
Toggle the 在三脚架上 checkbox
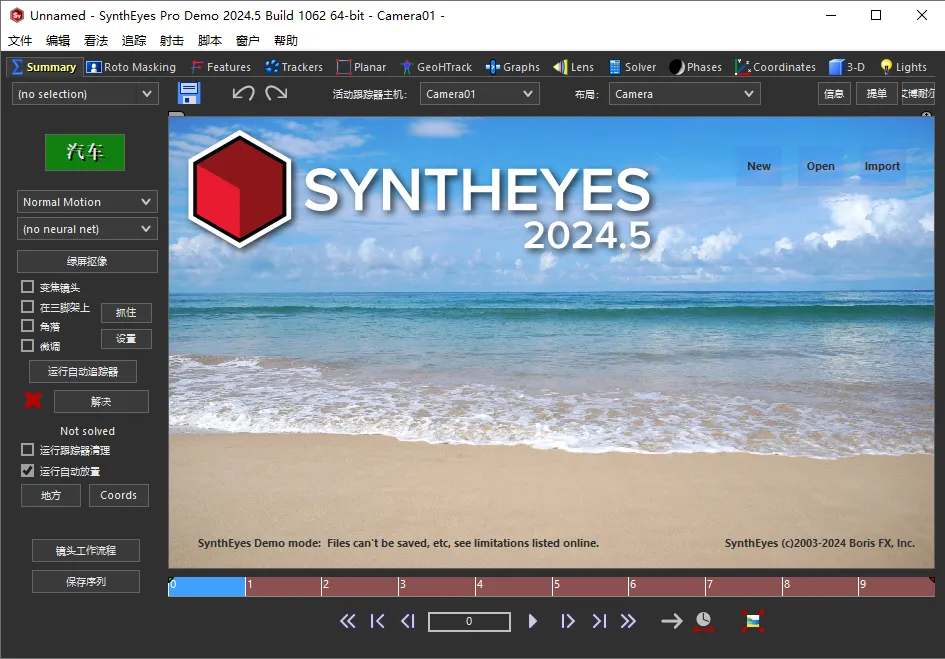click(x=28, y=307)
